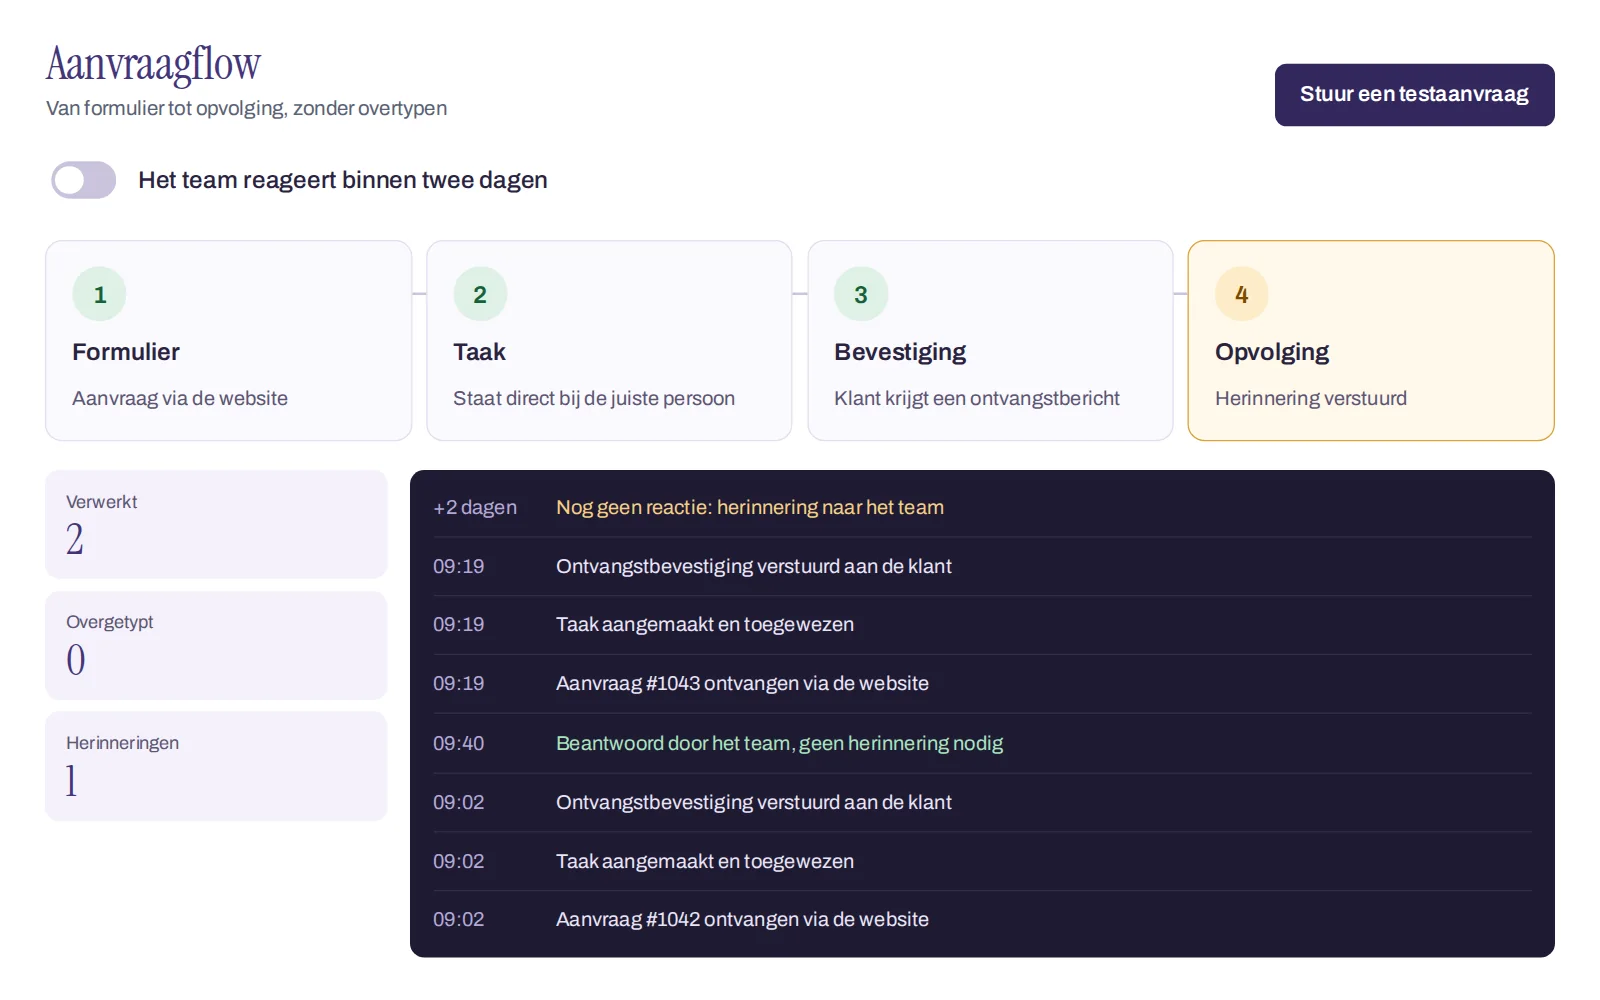Click 'Staat direct bij de juiste persoon' text
This screenshot has height=1000, width=1600.
click(x=594, y=398)
